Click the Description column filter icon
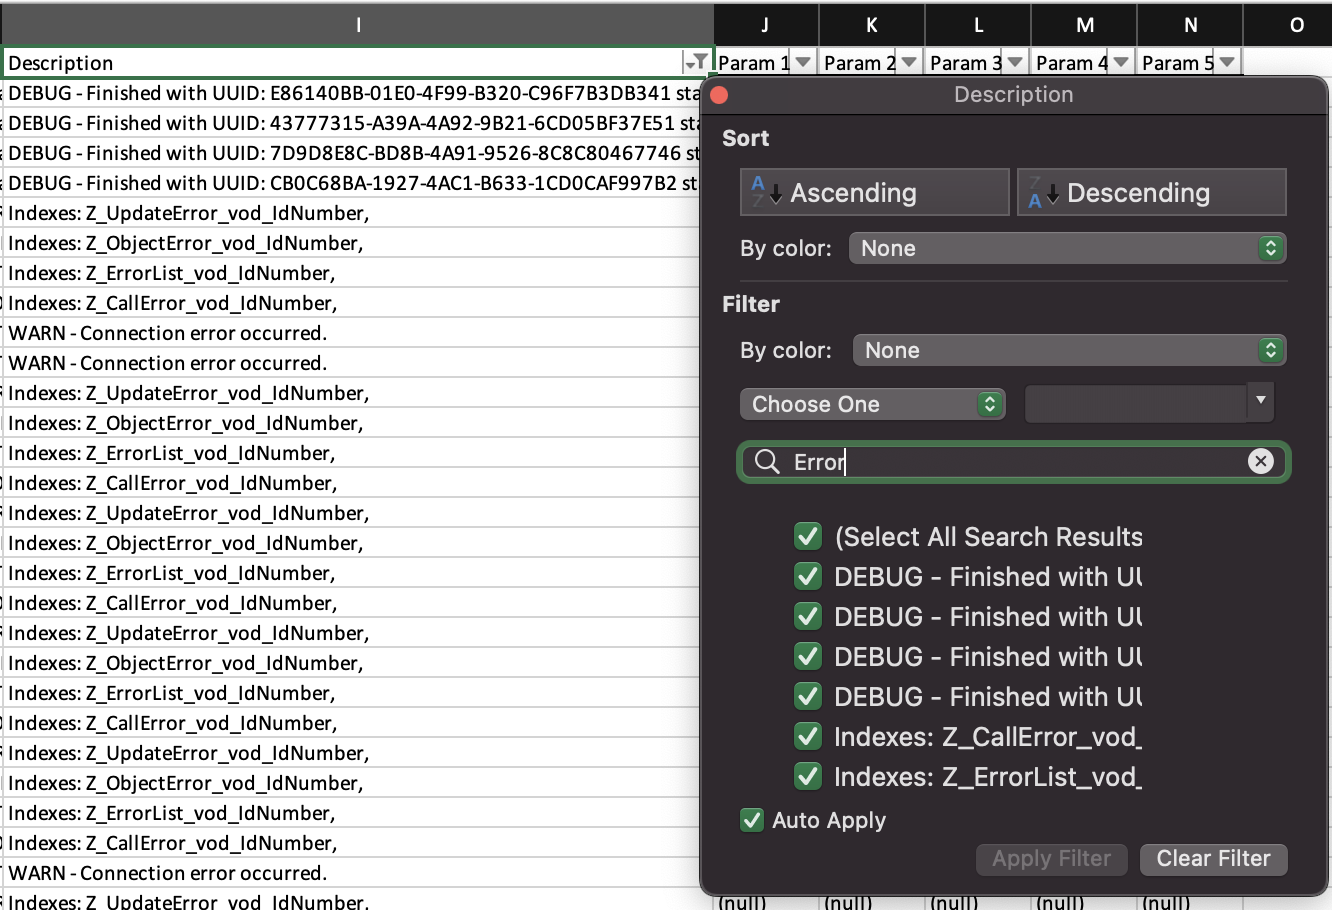The image size is (1332, 910). coord(697,63)
